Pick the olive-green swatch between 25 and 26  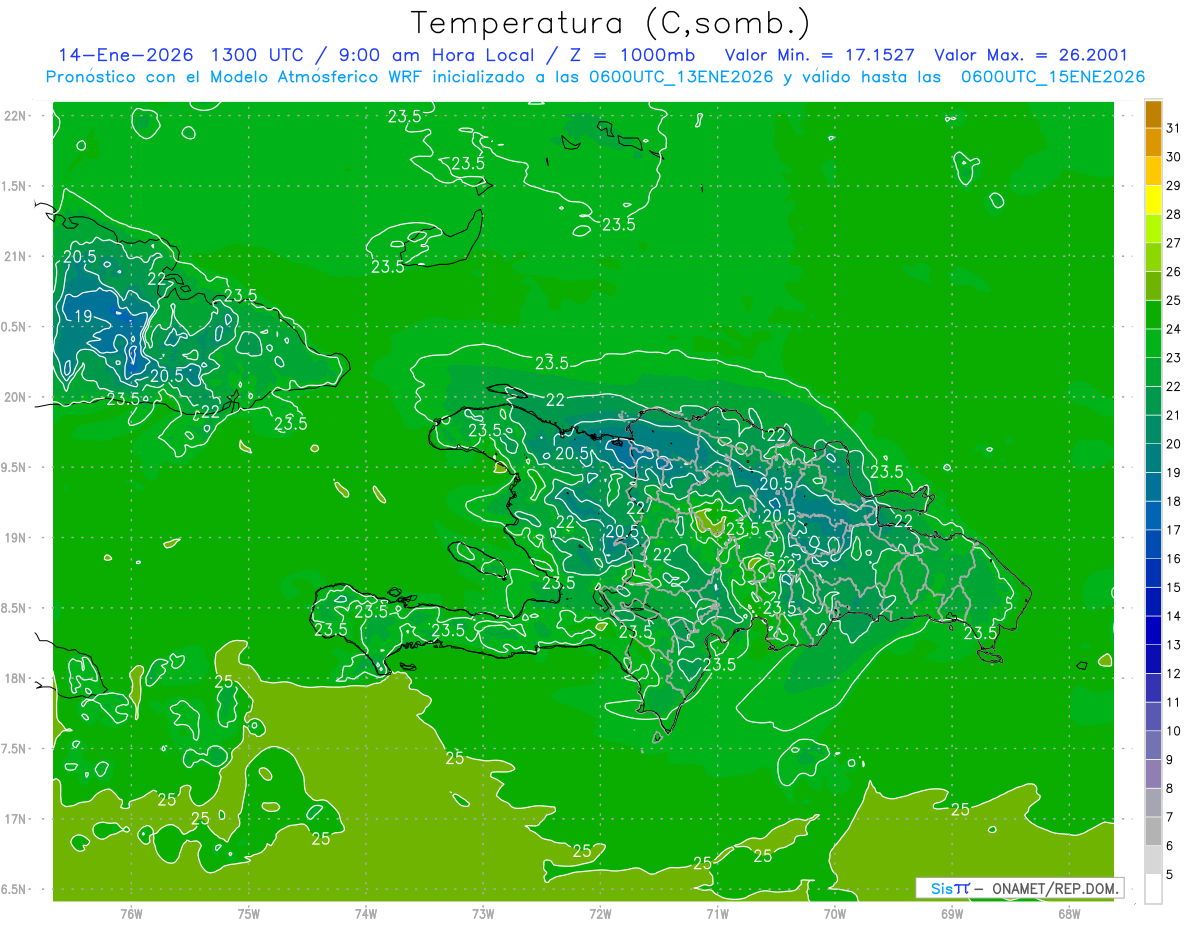point(1153,286)
